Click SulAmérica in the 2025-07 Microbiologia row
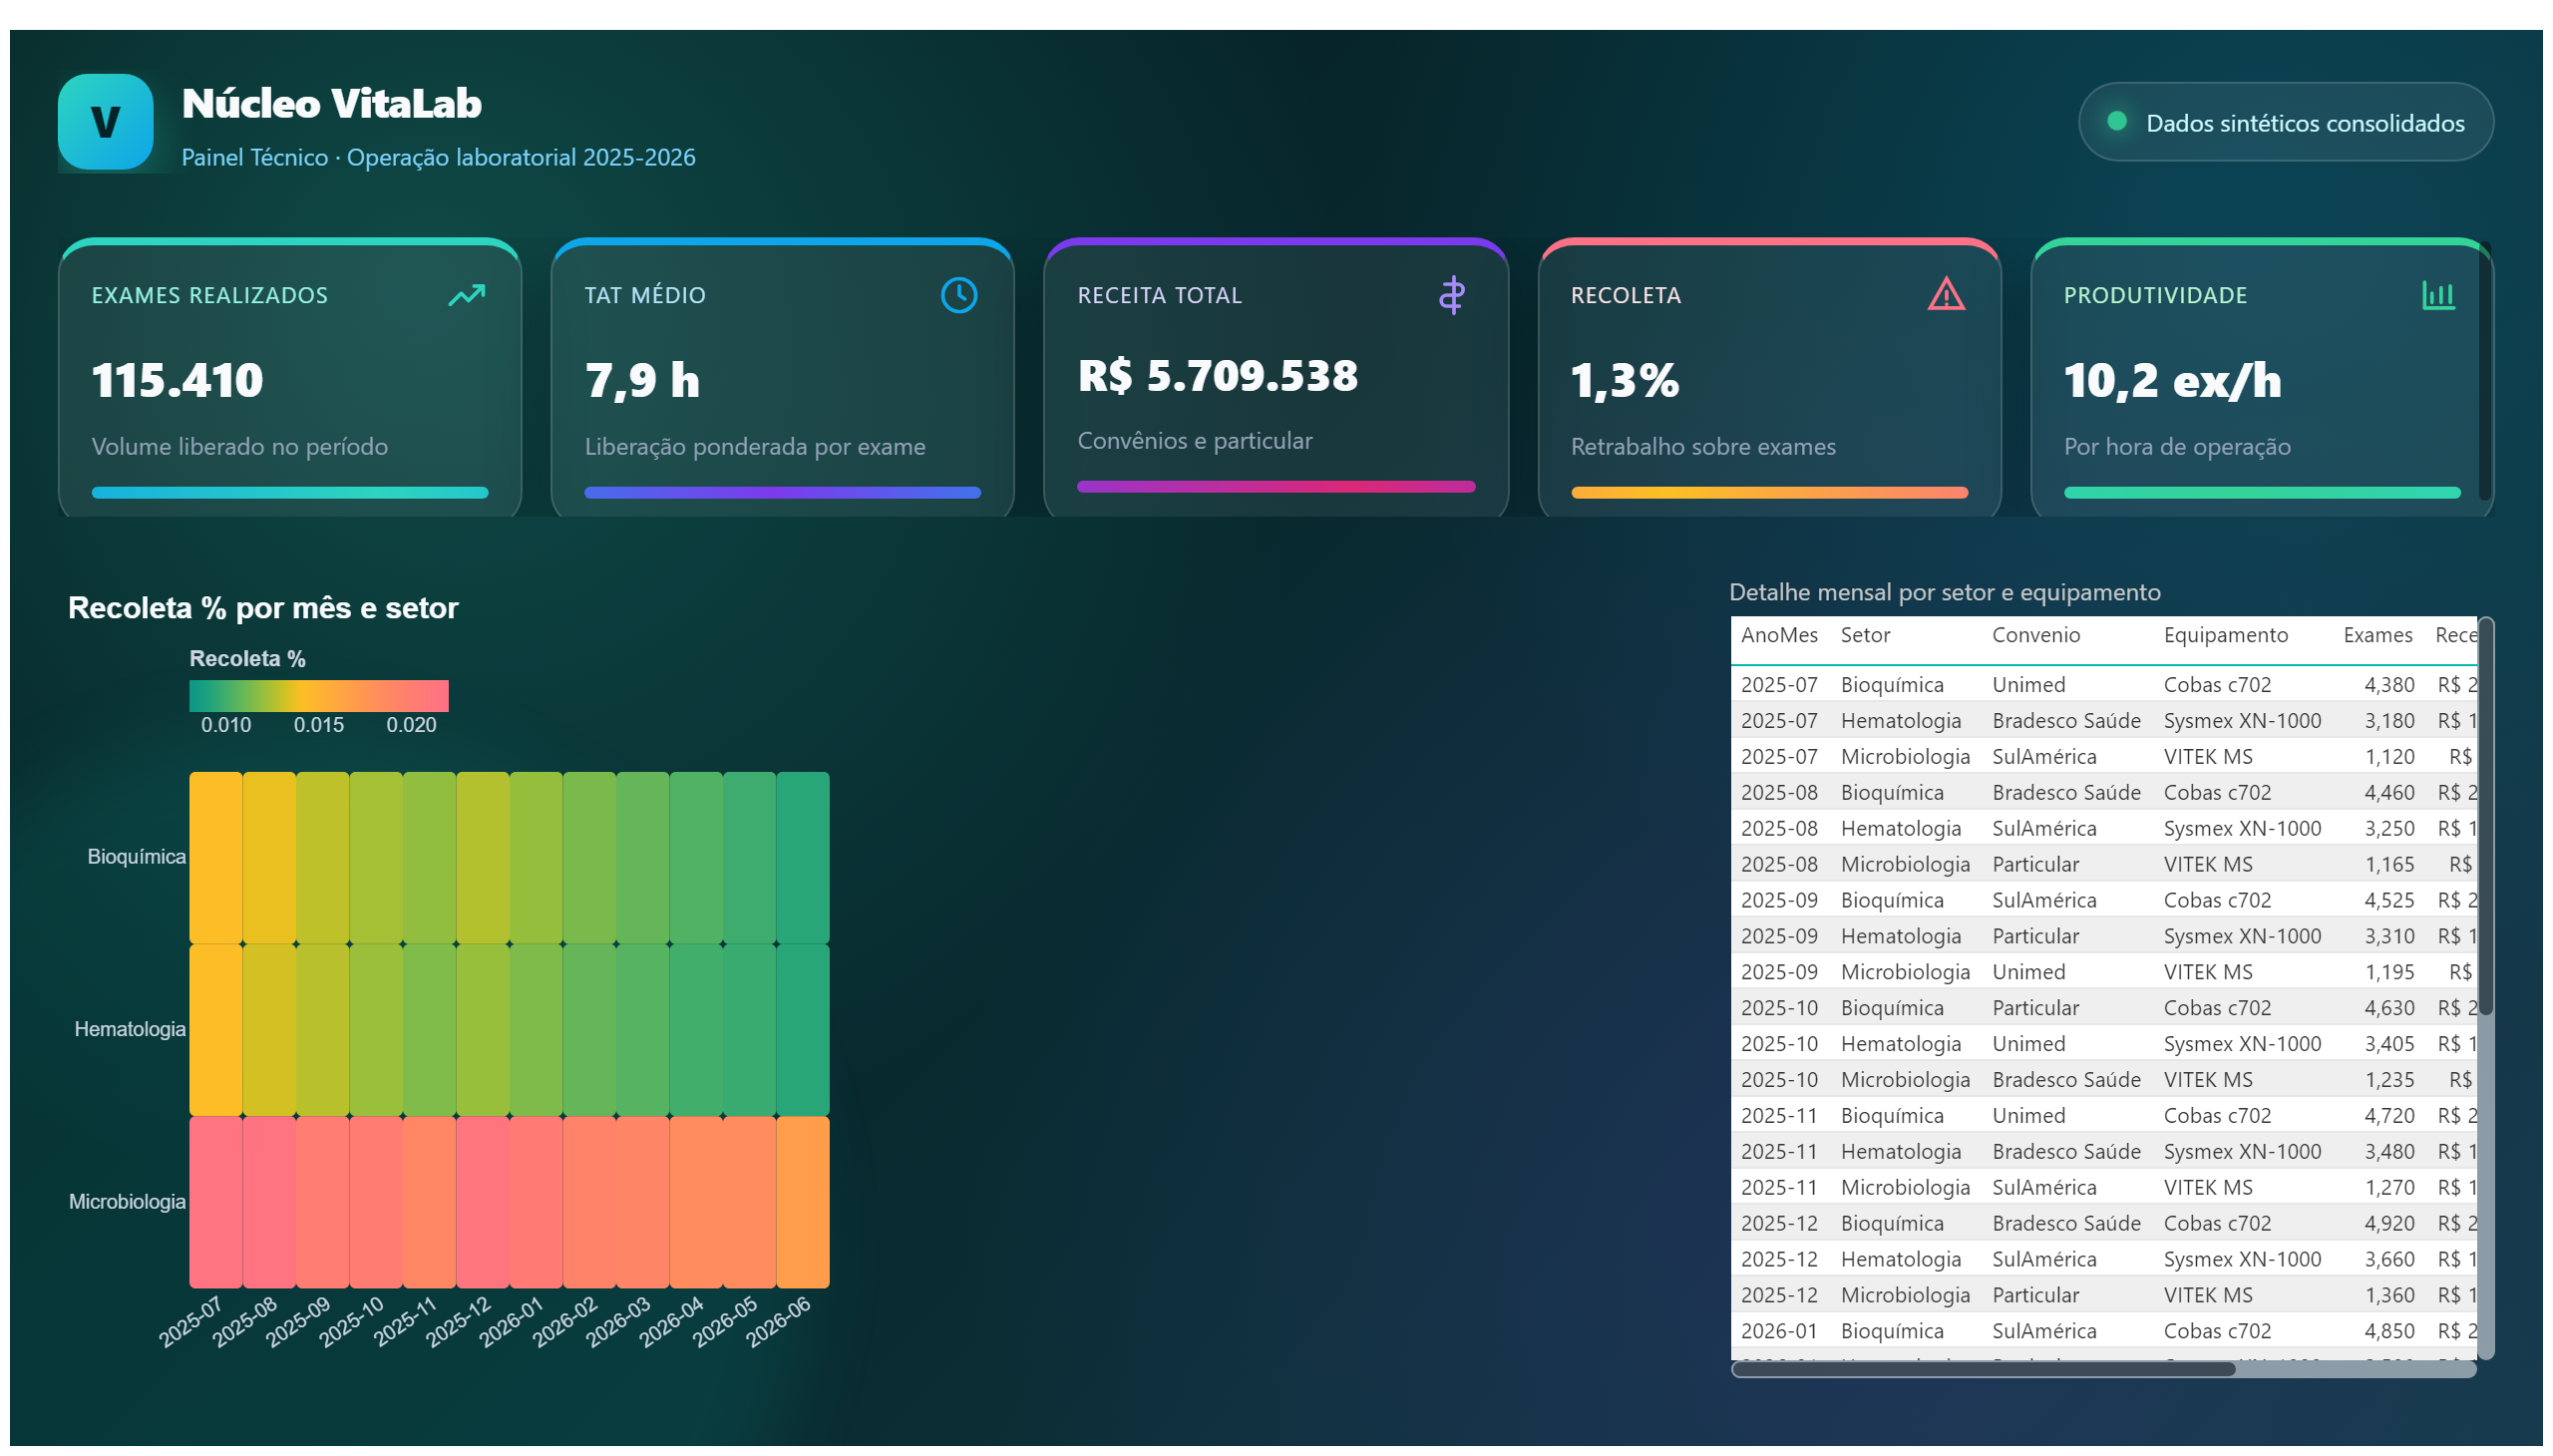The height and width of the screenshot is (1456, 2553). click(x=2043, y=757)
